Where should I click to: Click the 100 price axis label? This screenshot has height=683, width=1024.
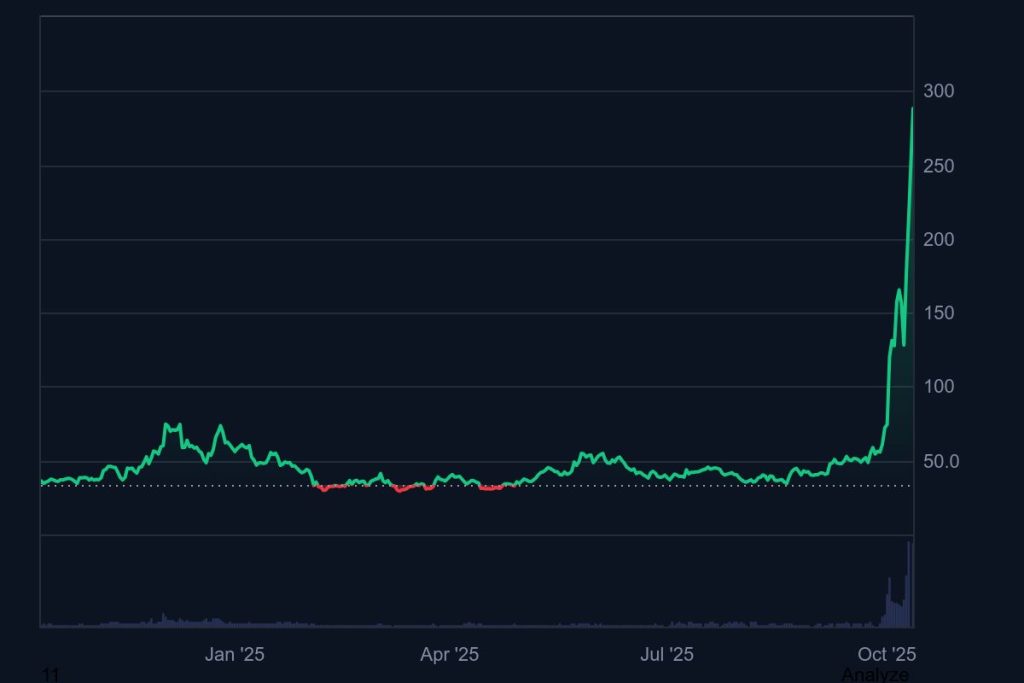click(939, 387)
